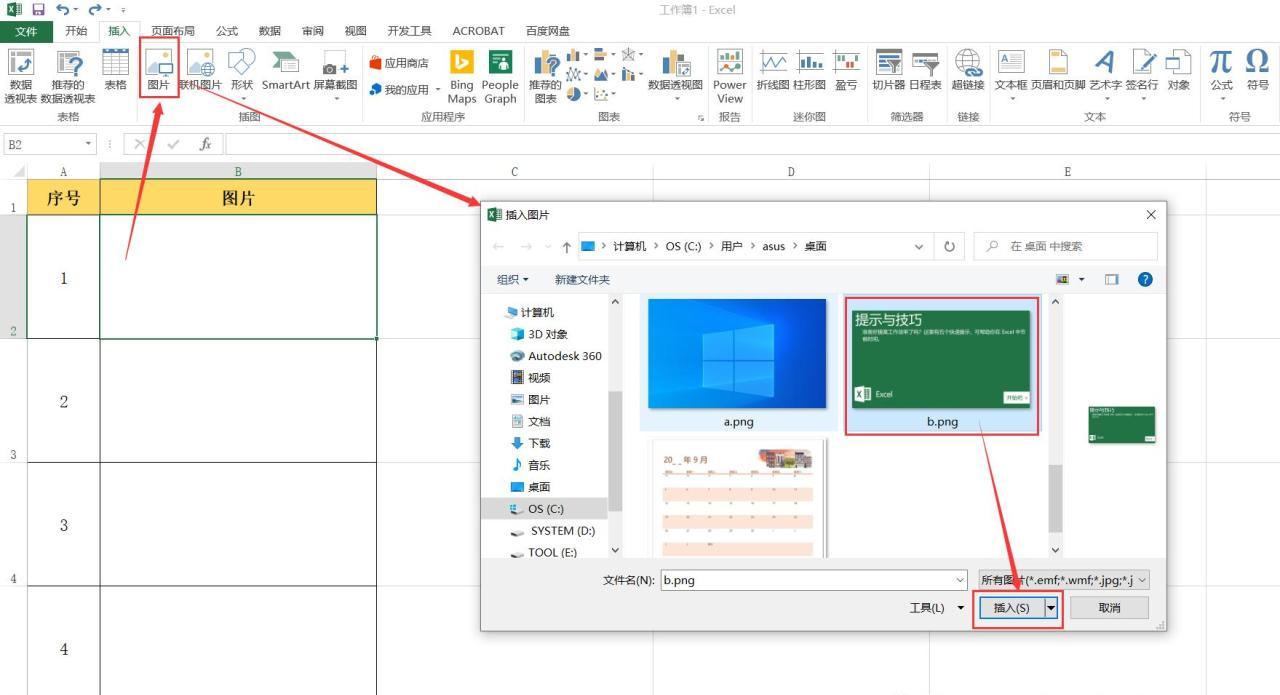Click the 插入(S) insert button
Viewport: 1280px width, 695px height.
[1011, 607]
